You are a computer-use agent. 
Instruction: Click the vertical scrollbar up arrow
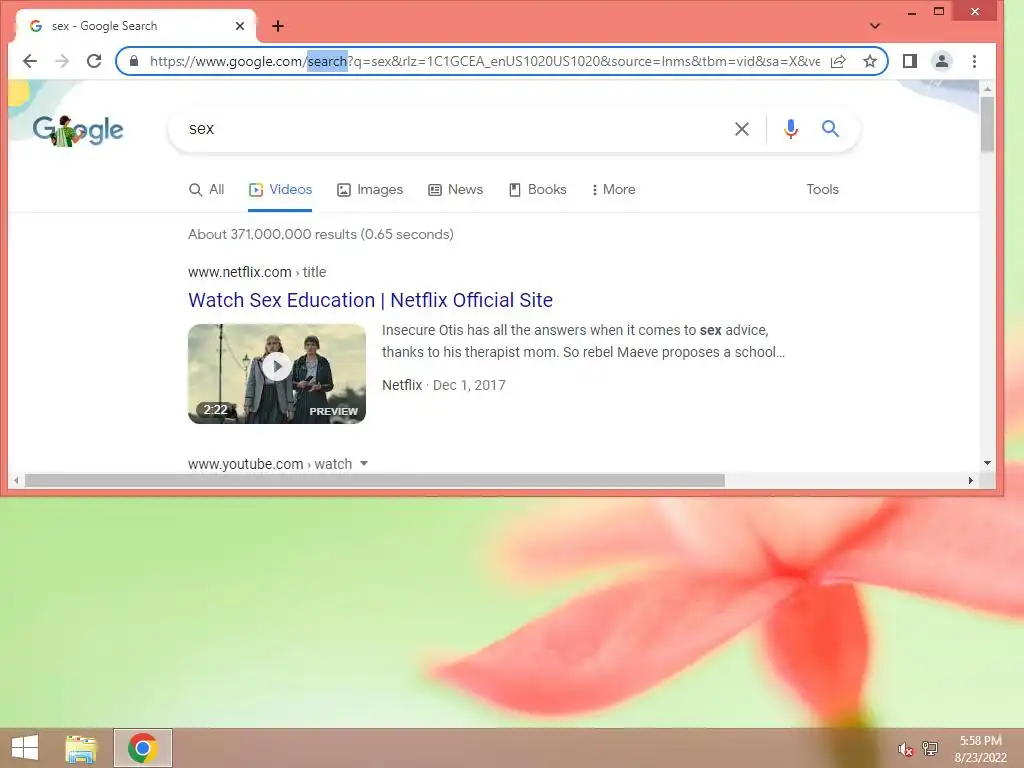[987, 88]
